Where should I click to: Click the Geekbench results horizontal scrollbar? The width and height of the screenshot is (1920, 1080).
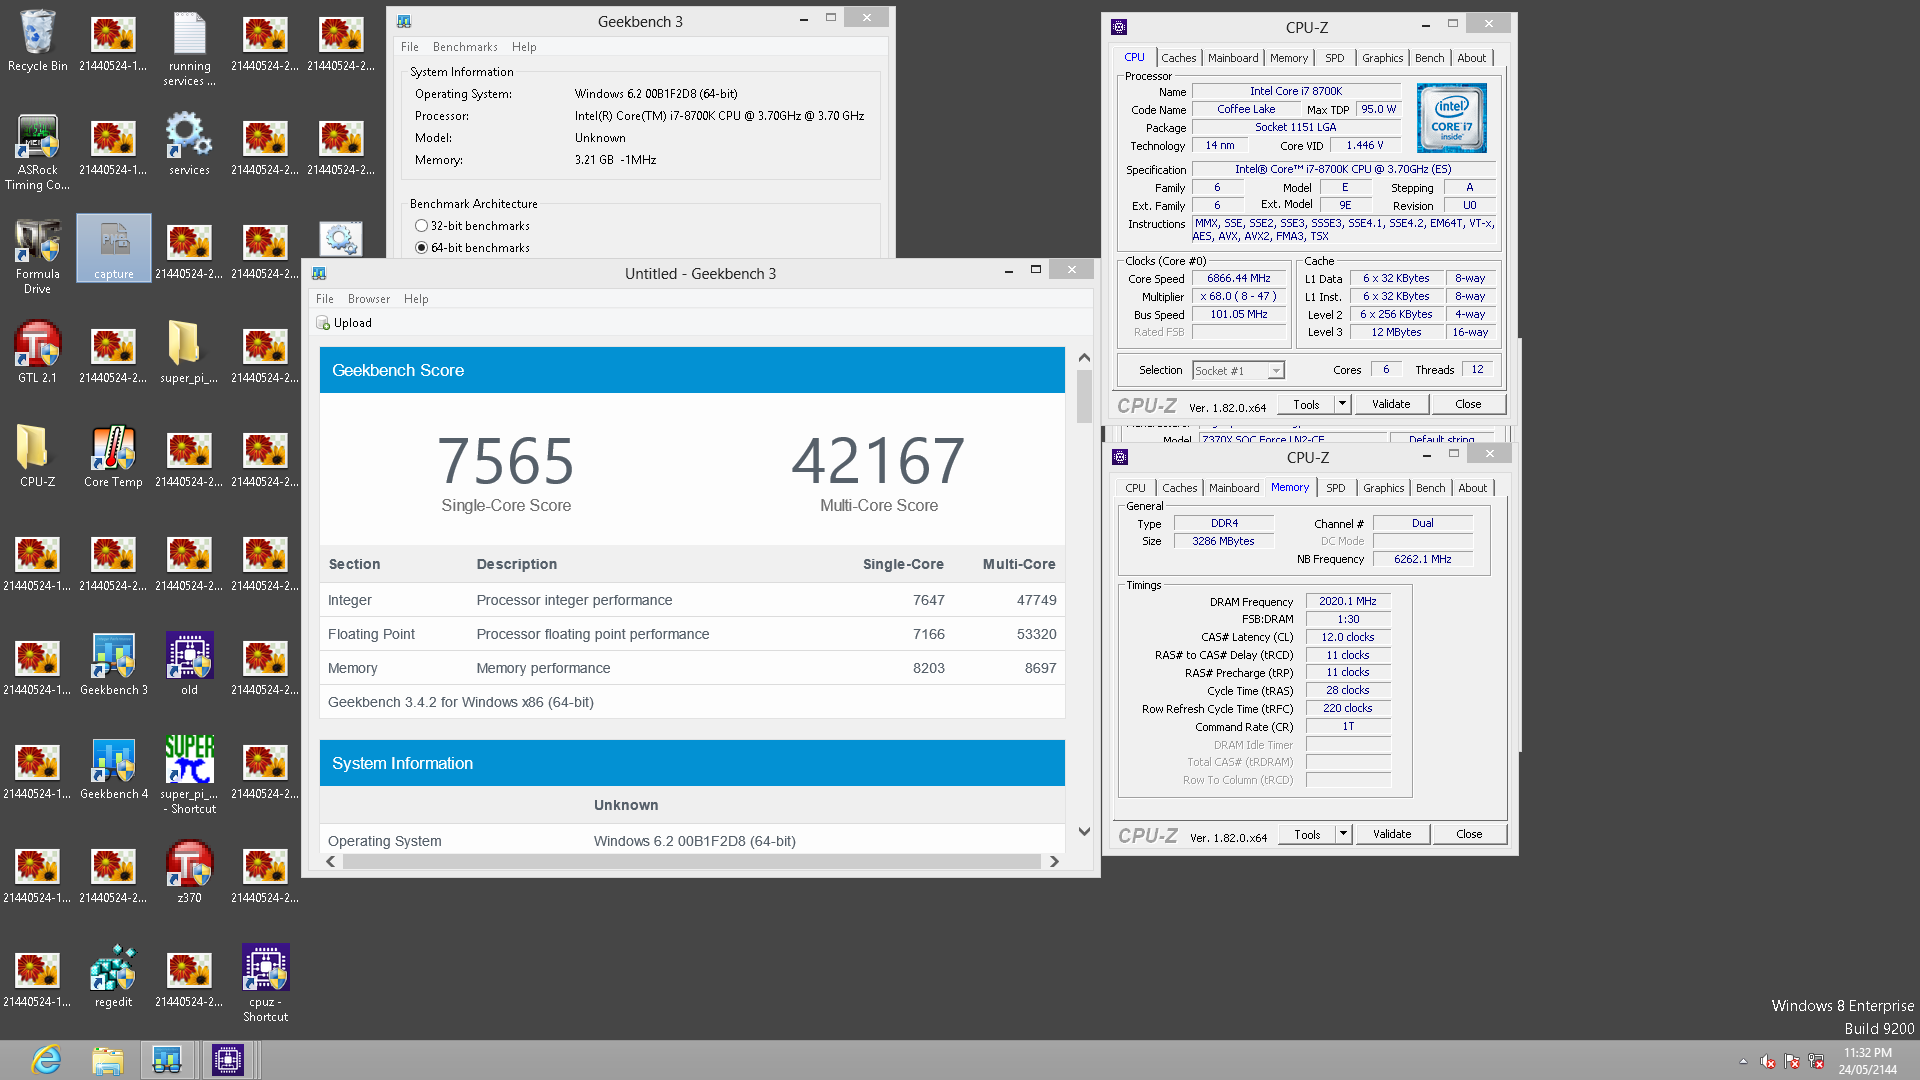(692, 861)
